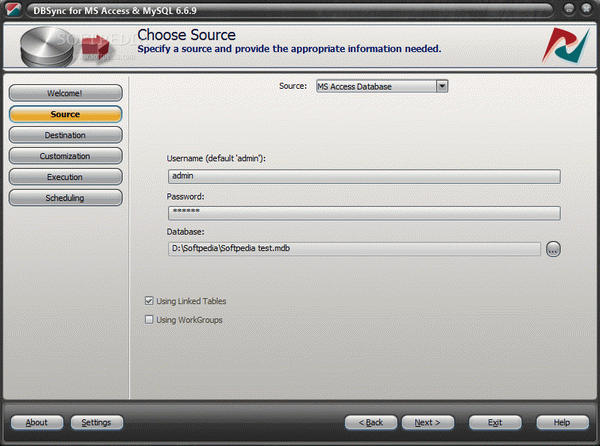
Task: Go to the Welcome! step
Action: (x=65, y=93)
